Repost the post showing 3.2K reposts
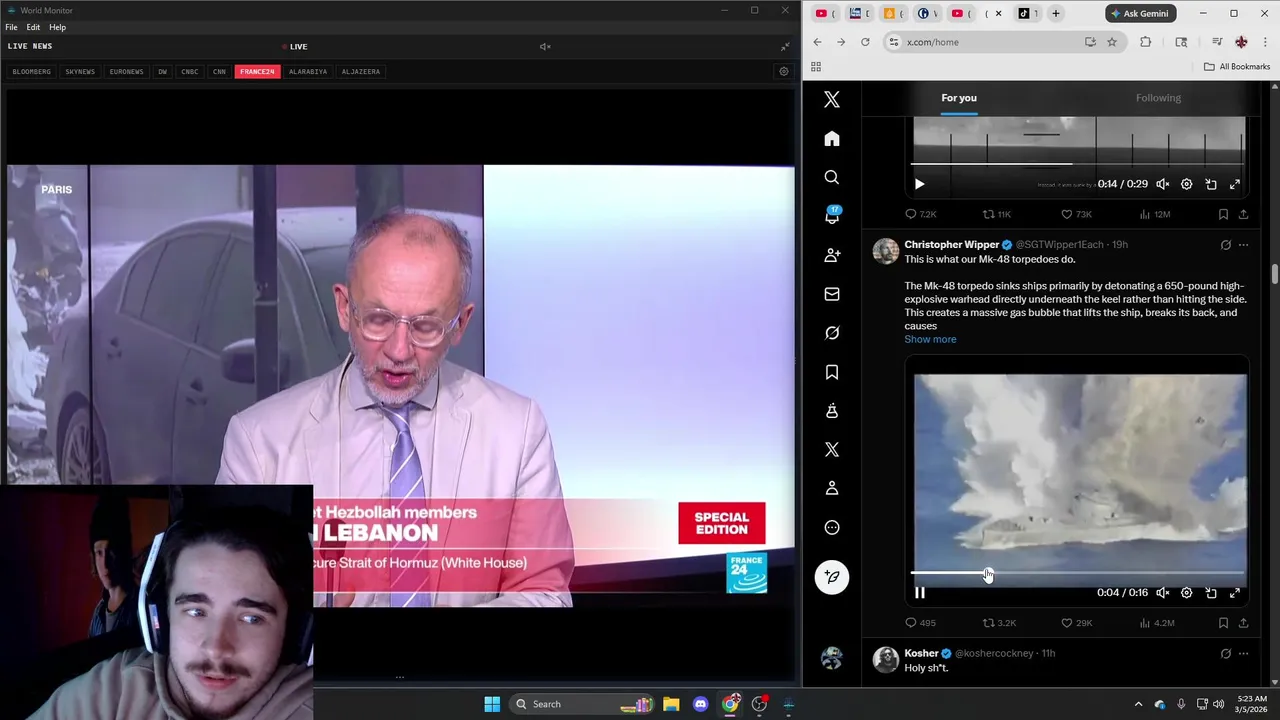Viewport: 1280px width, 720px height. coord(999,623)
